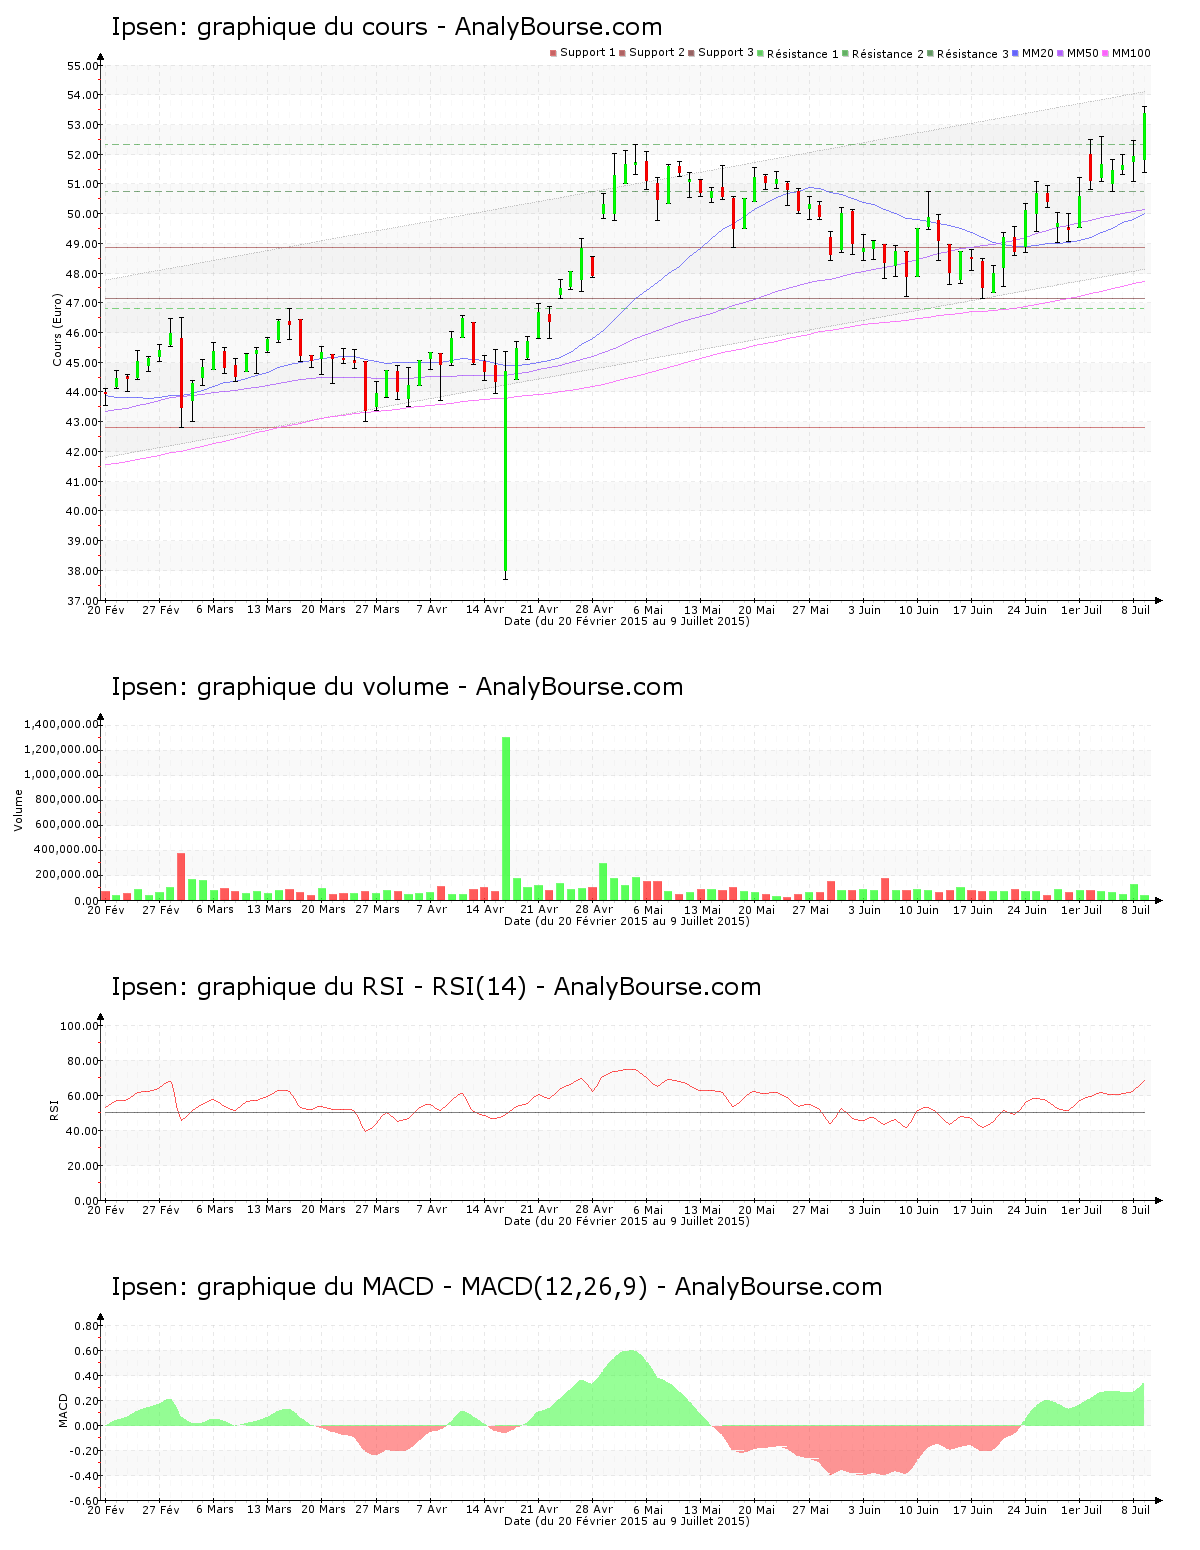The width and height of the screenshot is (1200, 1550).
Task: Click the Résistance 3 legend color square
Action: point(931,53)
